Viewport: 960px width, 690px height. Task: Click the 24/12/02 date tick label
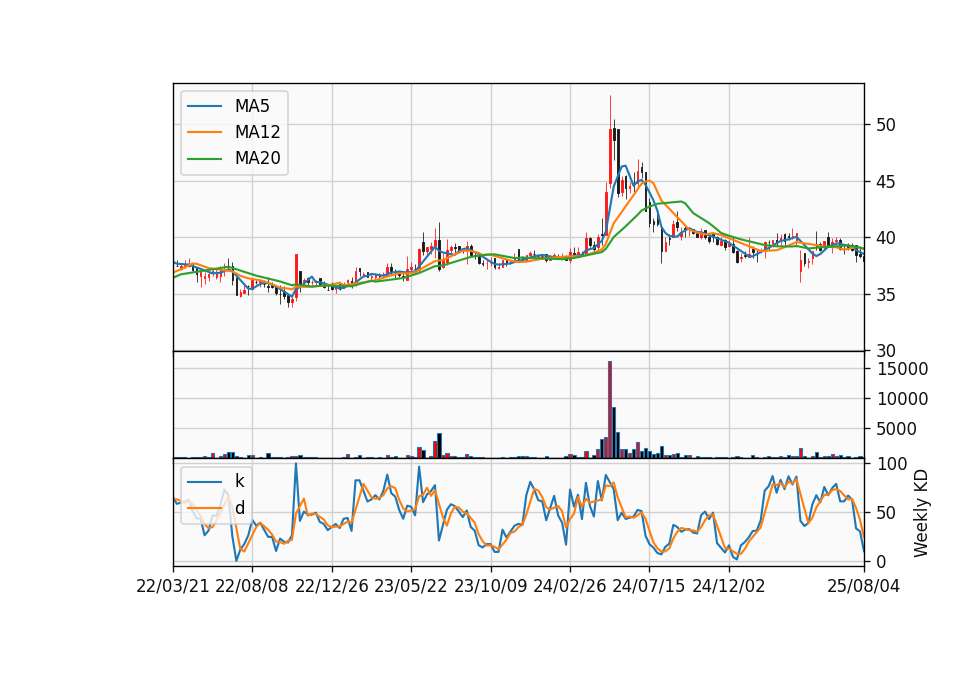[729, 586]
